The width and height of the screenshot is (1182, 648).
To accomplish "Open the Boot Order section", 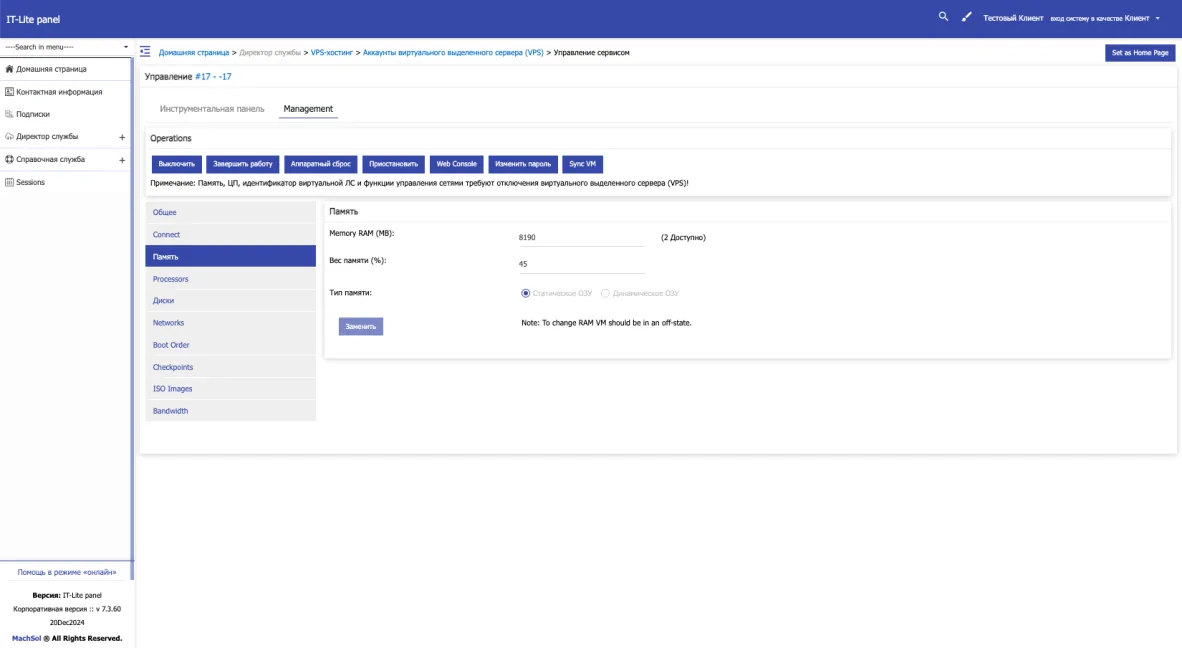I will (231, 344).
